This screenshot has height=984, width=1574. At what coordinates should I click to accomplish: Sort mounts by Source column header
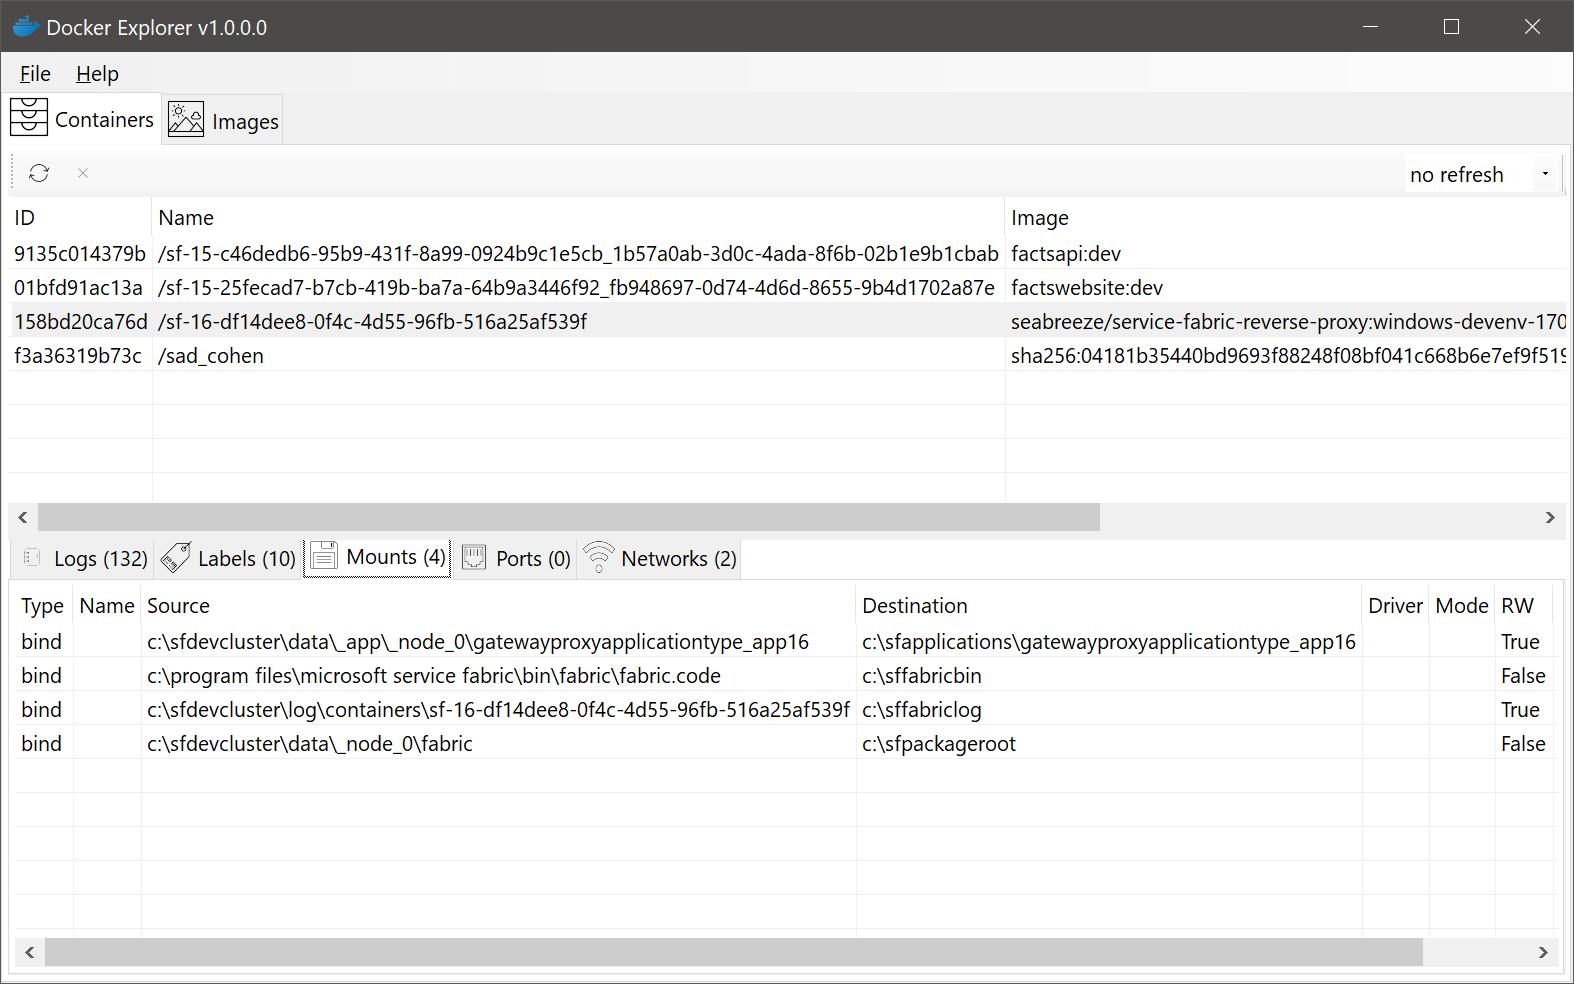(x=498, y=606)
